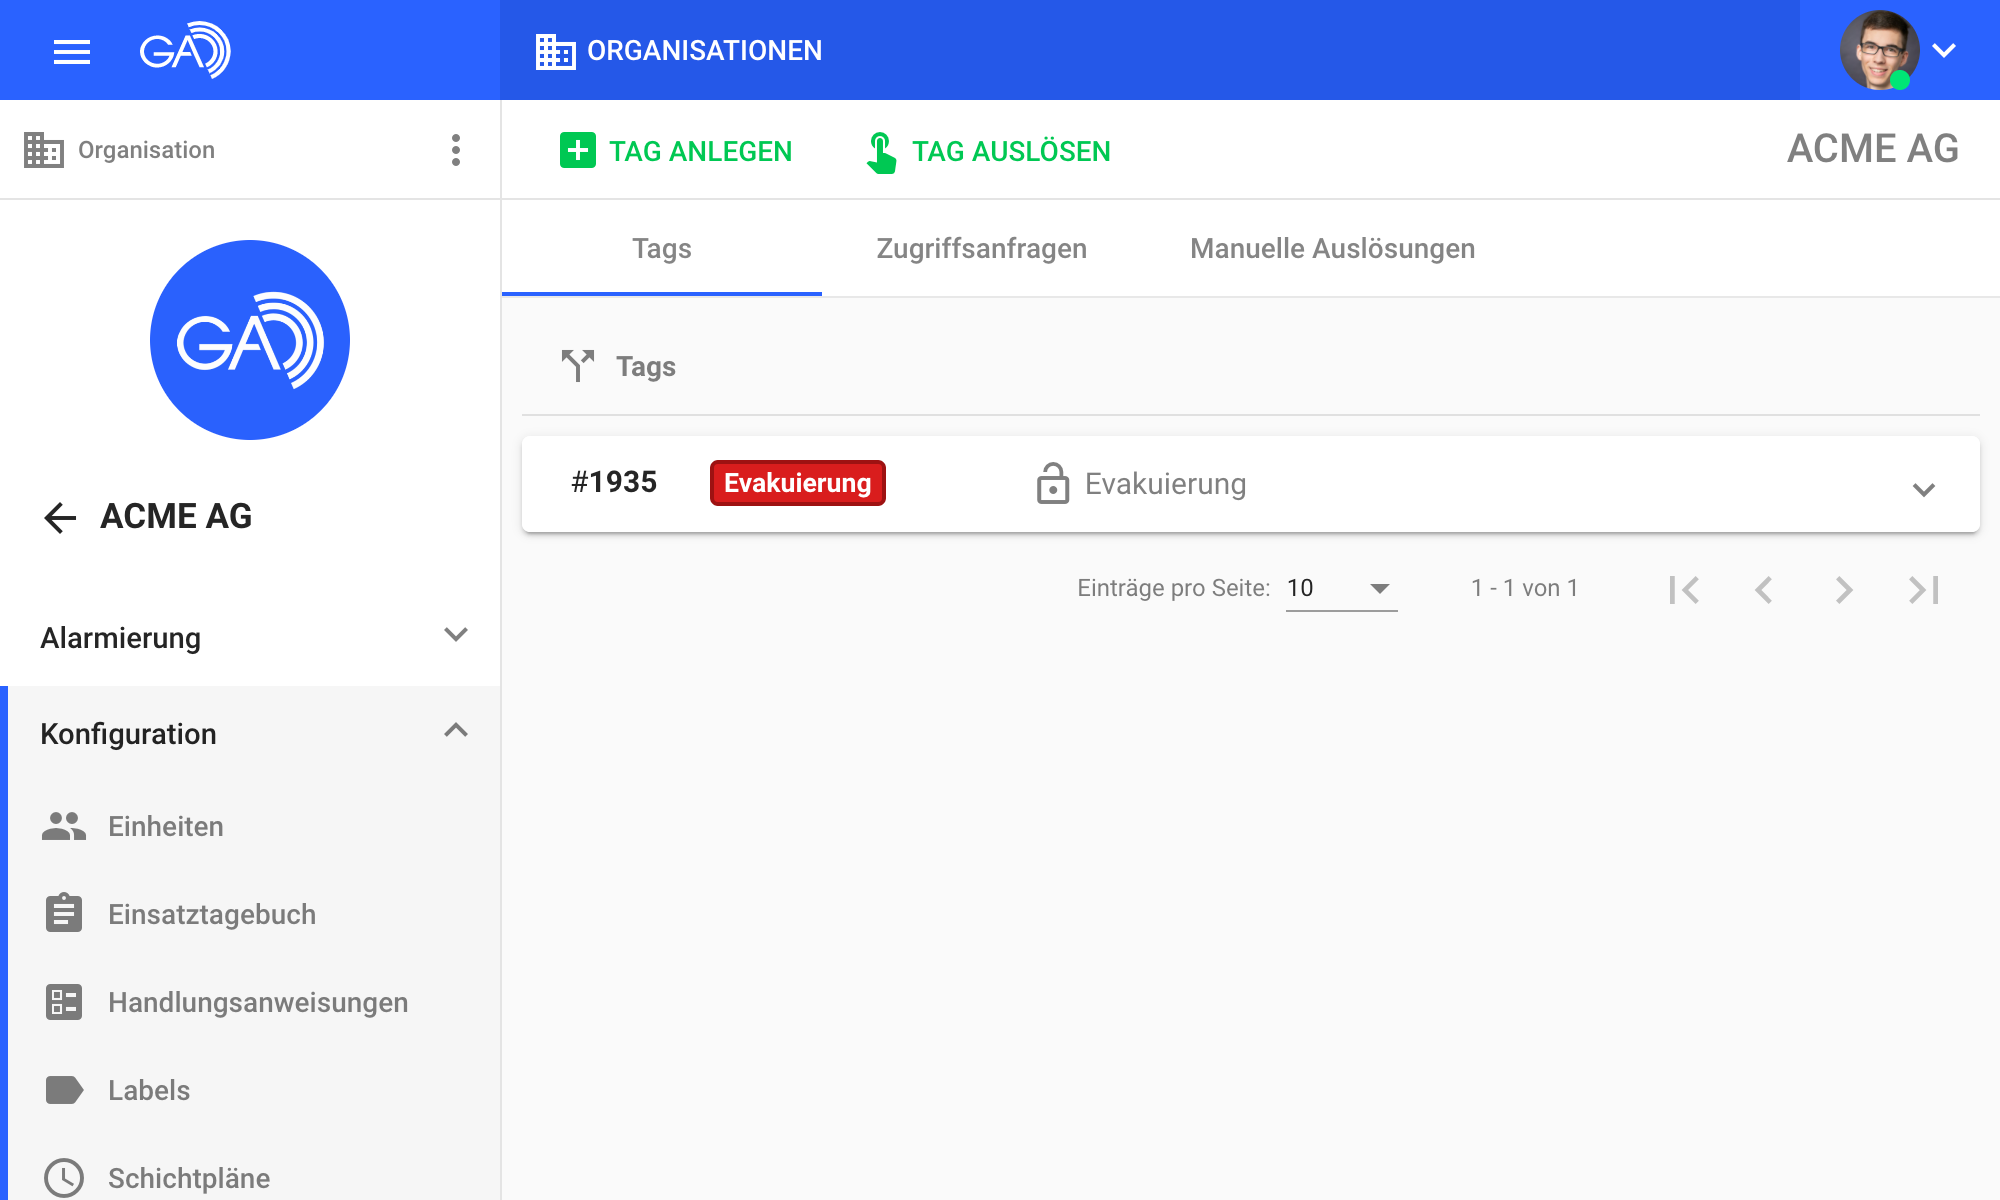
Task: Open the hamburger navigation menu
Action: [x=71, y=51]
